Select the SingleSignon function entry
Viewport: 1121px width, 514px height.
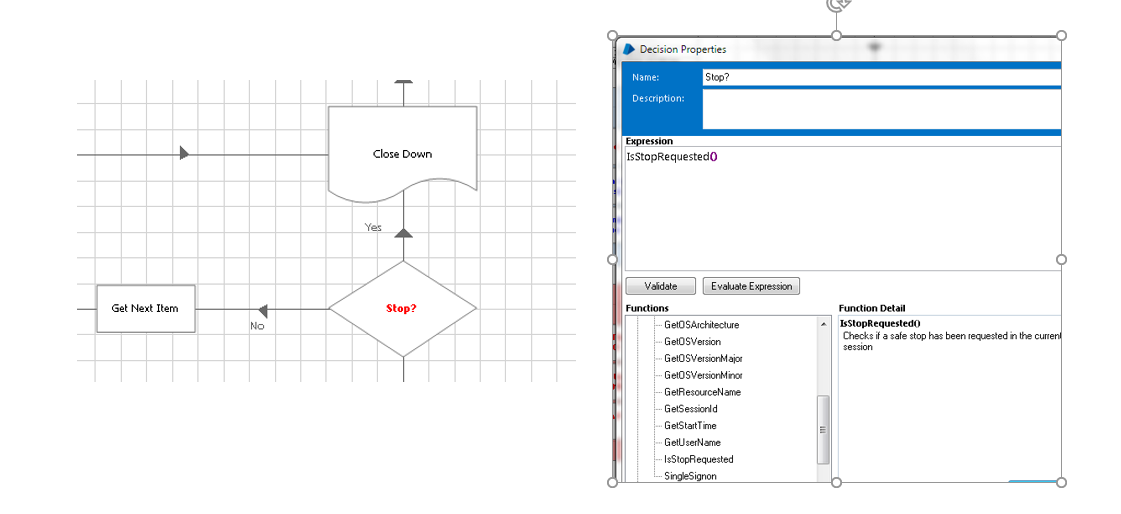pos(690,475)
